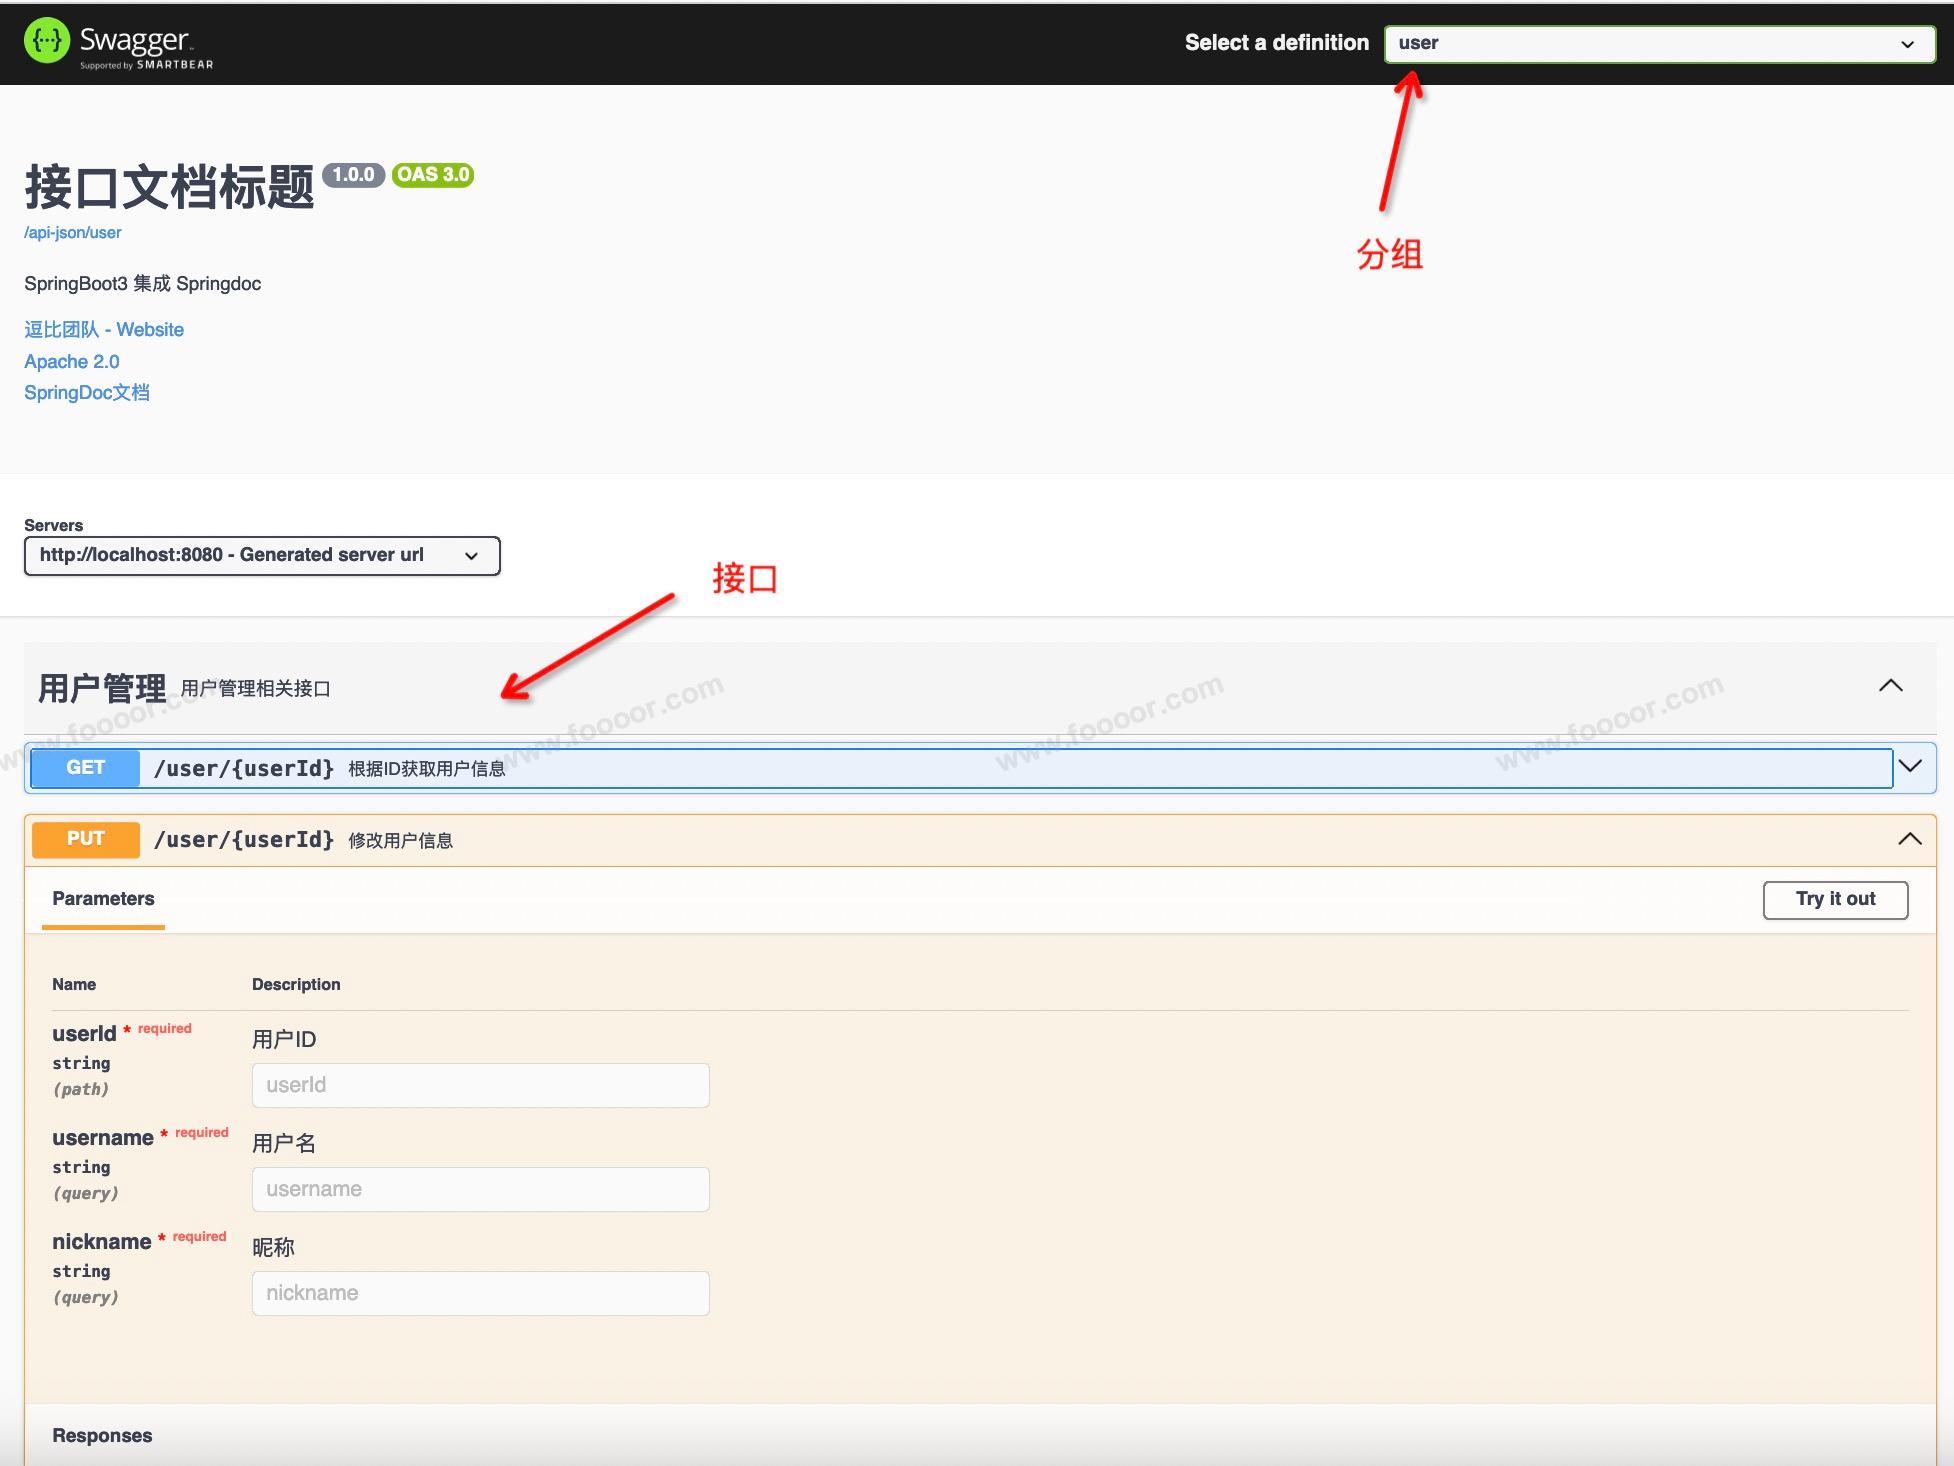The image size is (1954, 1466).
Task: Open the SpringDoc文档 link
Action: 87,393
